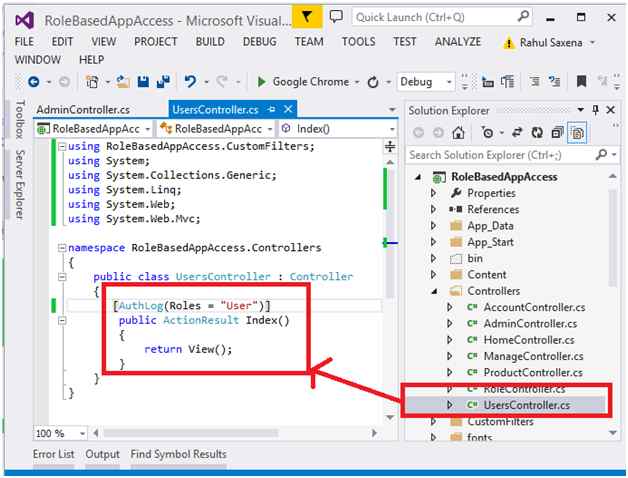Collapse the using directives region
Viewport: 628px width, 478px height.
(62, 147)
